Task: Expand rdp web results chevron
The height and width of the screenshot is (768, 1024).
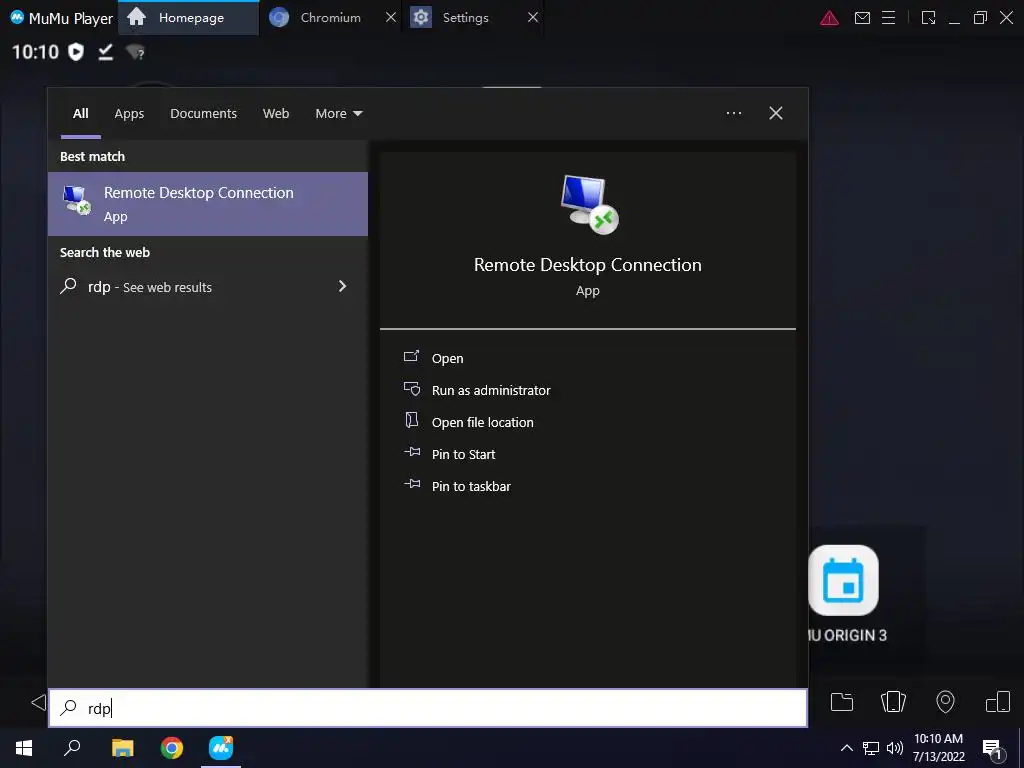Action: tap(342, 286)
